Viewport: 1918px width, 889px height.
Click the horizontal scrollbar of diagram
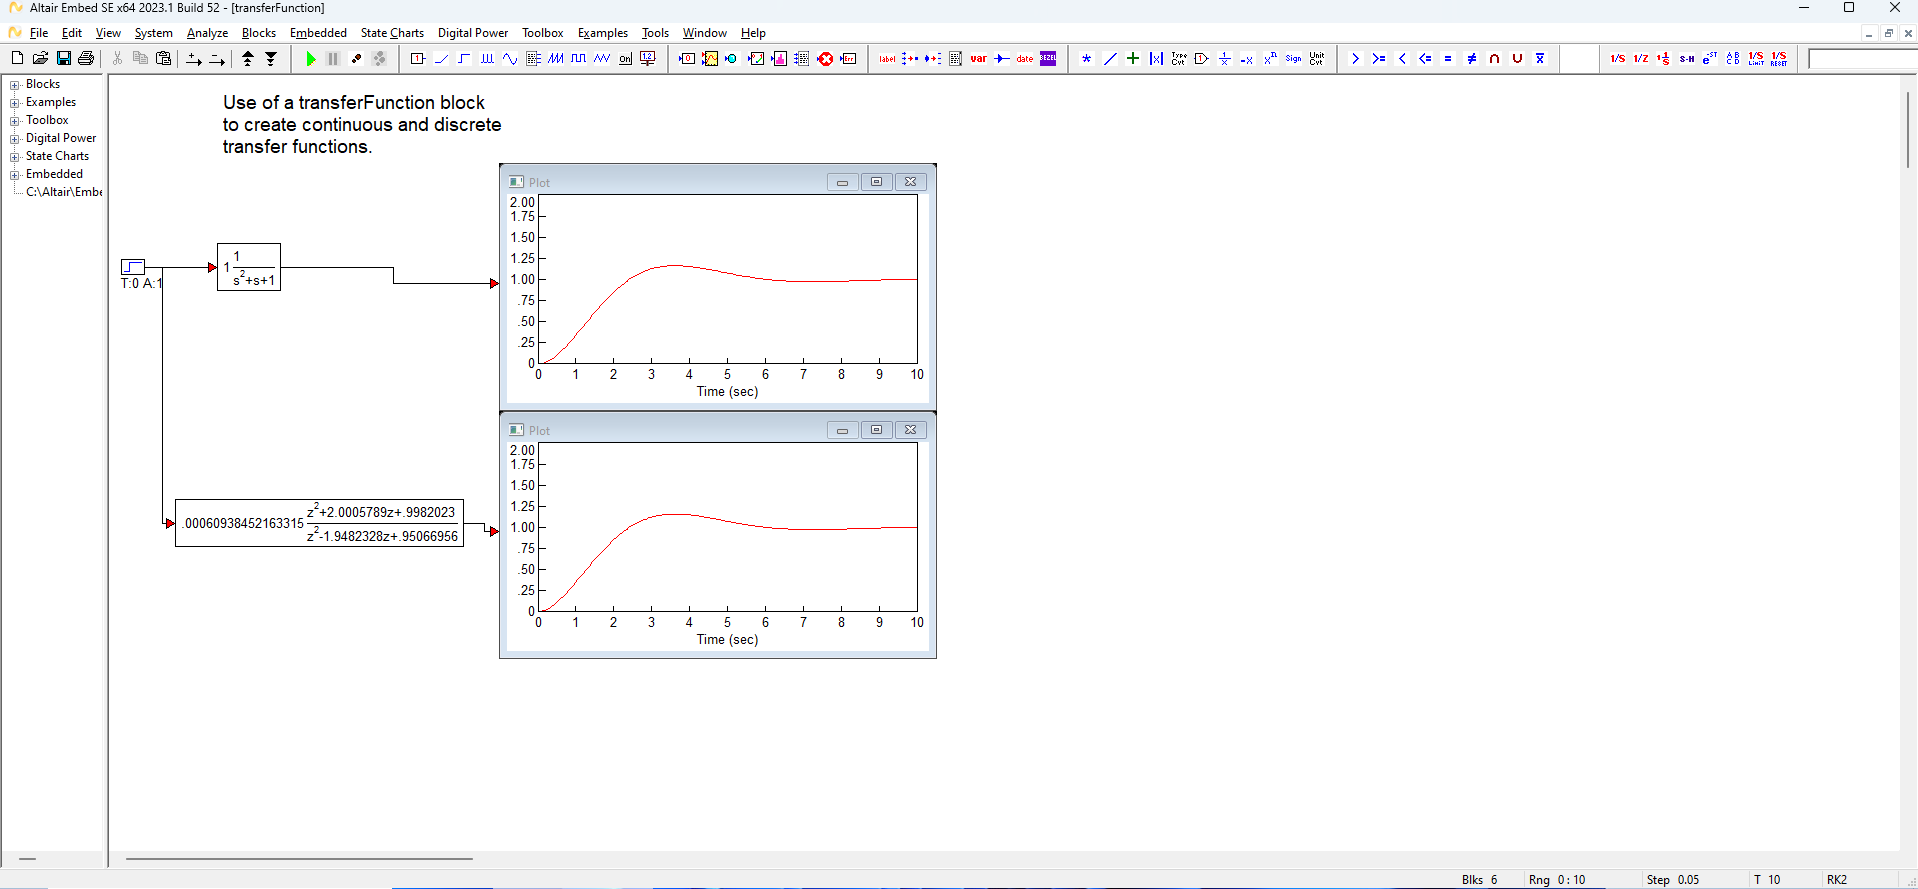click(x=299, y=858)
